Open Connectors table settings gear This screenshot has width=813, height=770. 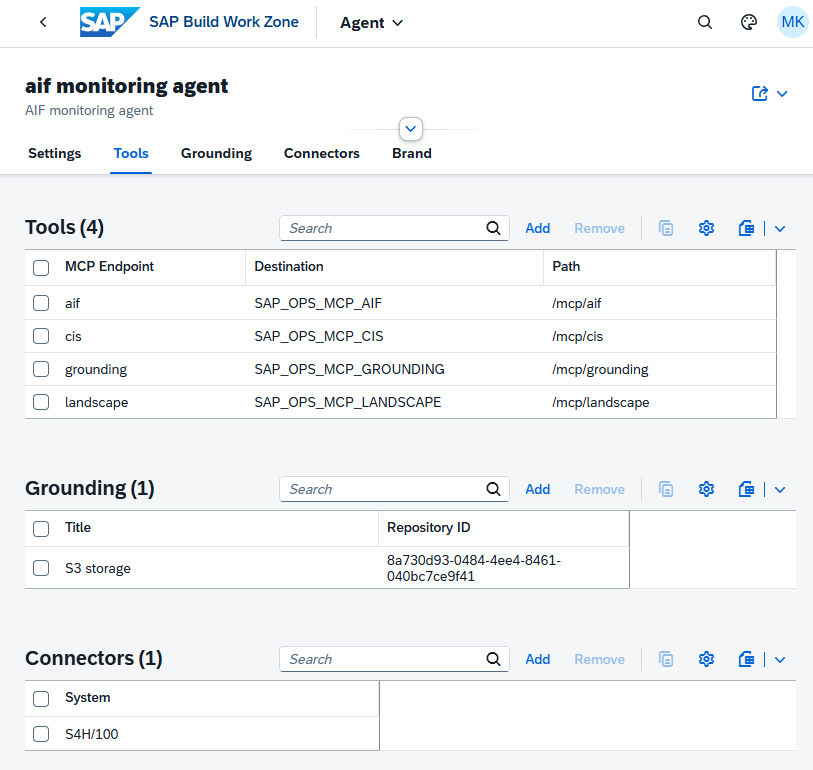tap(706, 659)
